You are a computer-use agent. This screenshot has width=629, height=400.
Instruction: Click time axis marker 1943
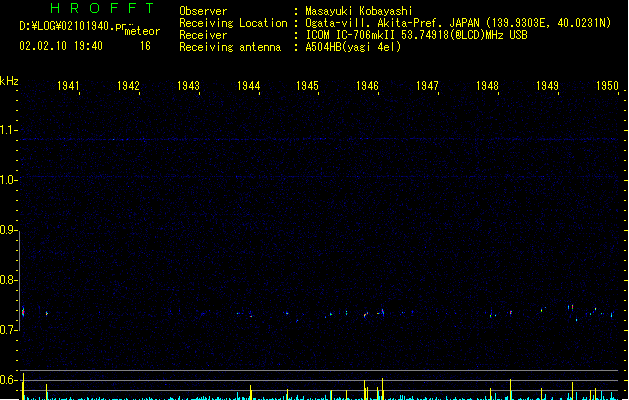pos(188,86)
